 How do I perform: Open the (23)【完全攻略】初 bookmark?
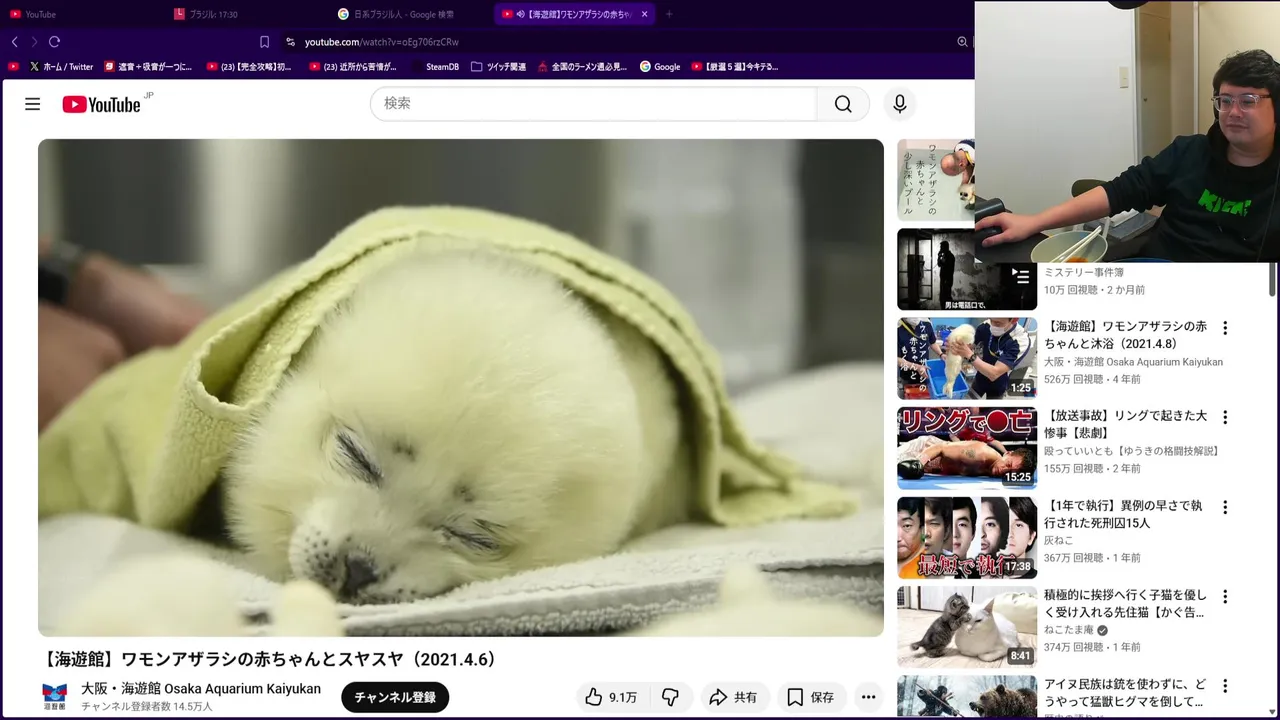[x=249, y=67]
